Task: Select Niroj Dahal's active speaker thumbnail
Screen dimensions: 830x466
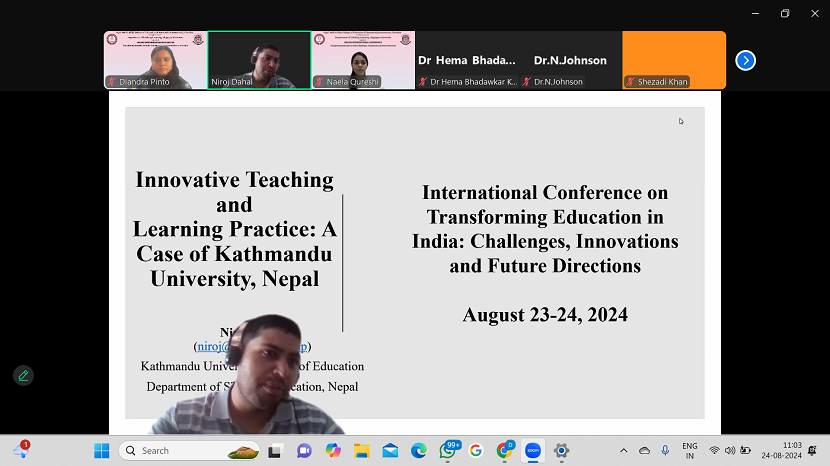Action: coord(259,60)
